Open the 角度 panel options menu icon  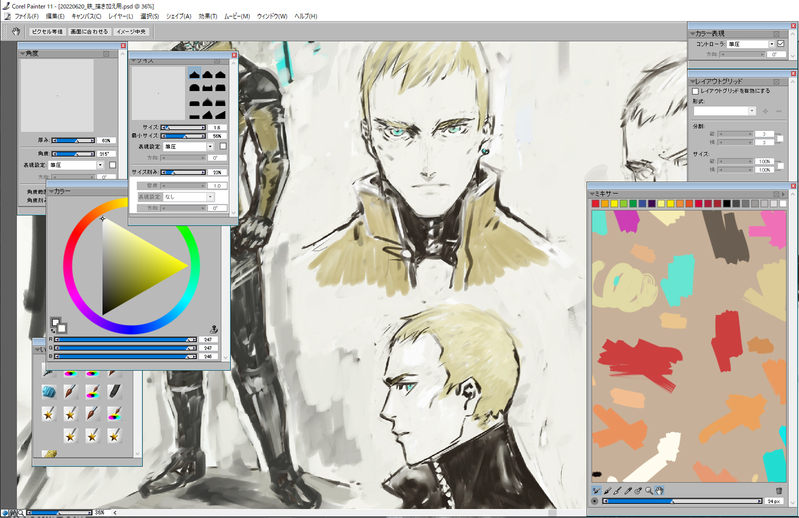pos(106,53)
